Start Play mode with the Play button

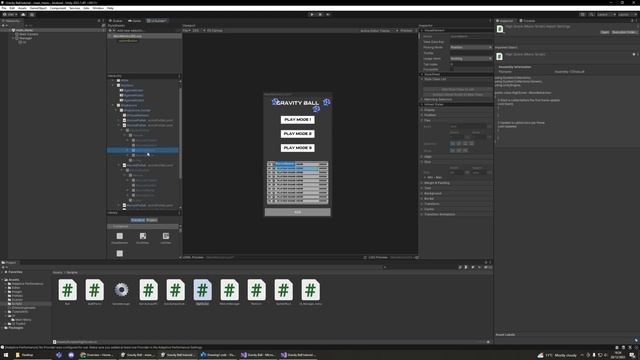click(x=312, y=14)
